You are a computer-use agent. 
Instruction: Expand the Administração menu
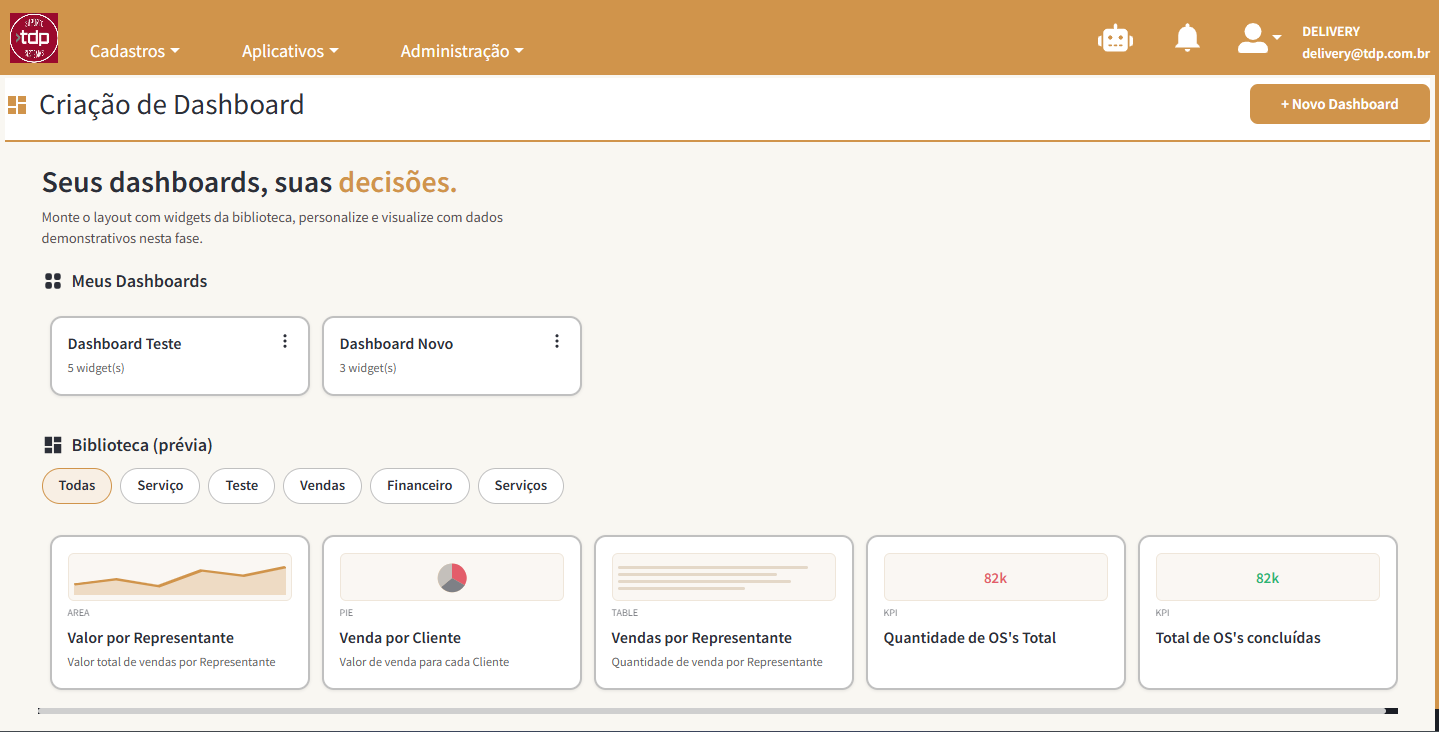[x=462, y=51]
